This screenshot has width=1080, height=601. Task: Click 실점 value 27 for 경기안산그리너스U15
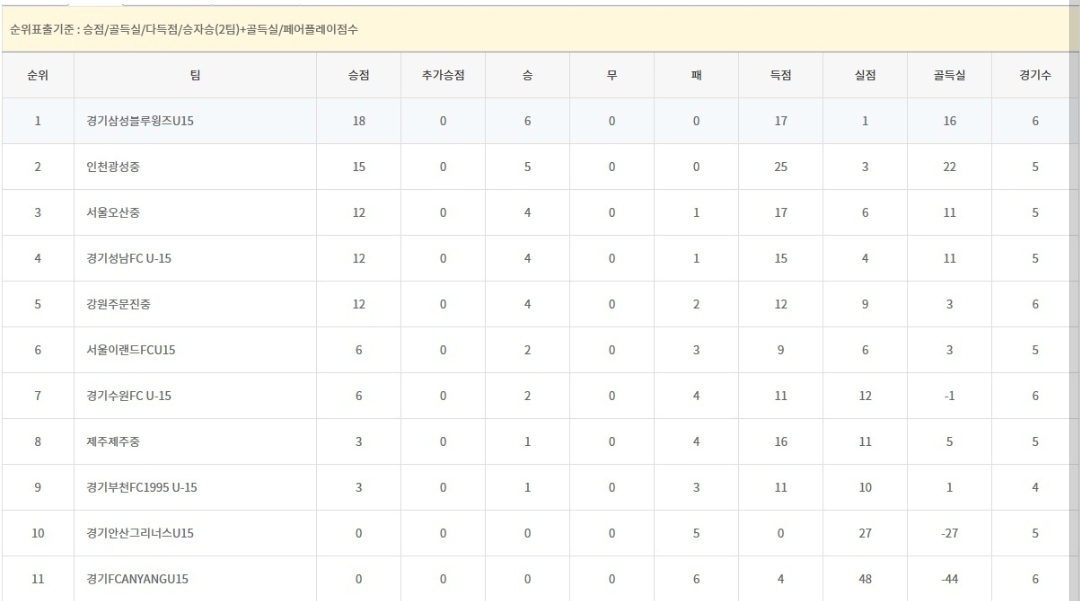pyautogui.click(x=865, y=533)
